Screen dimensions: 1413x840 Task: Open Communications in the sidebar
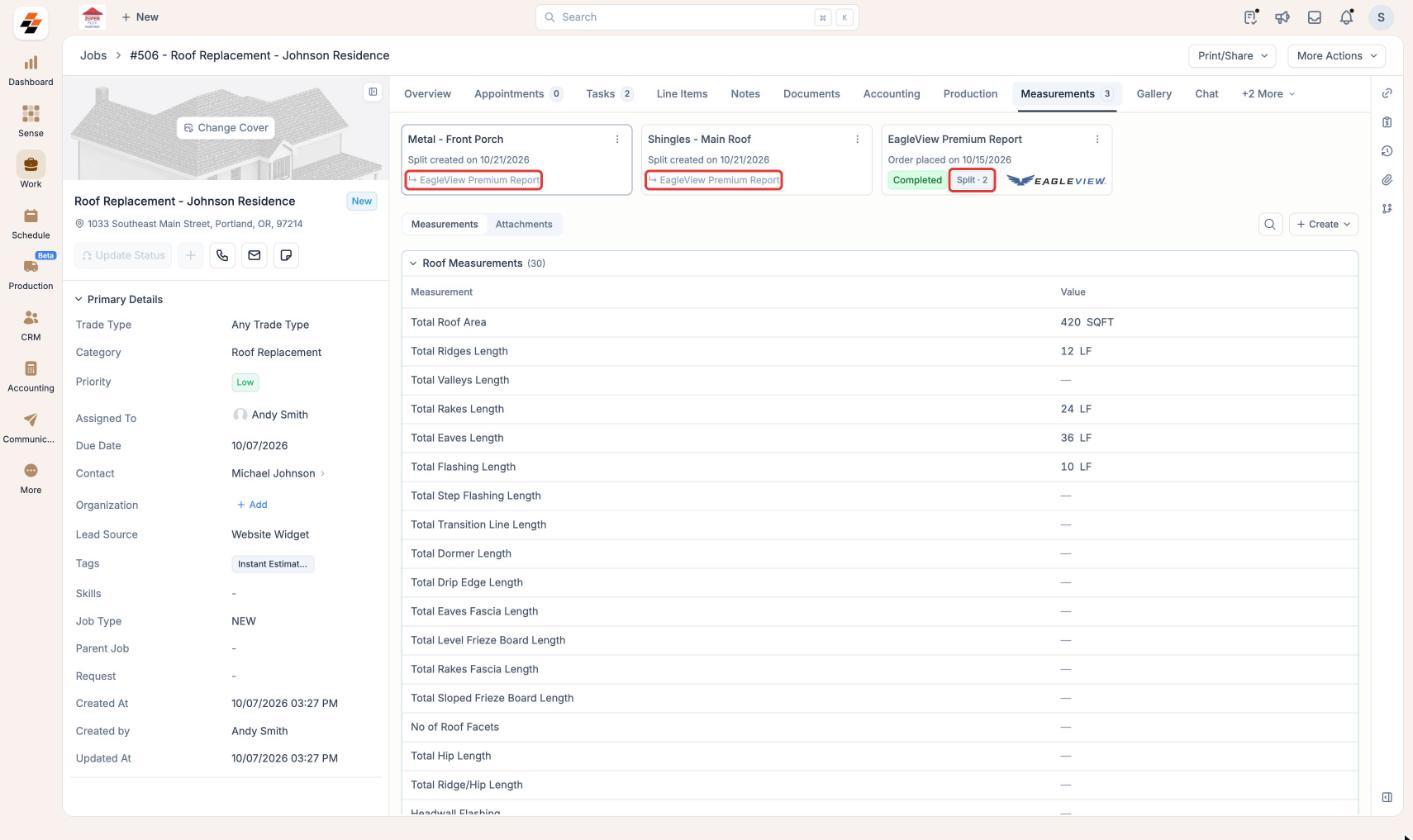30,427
